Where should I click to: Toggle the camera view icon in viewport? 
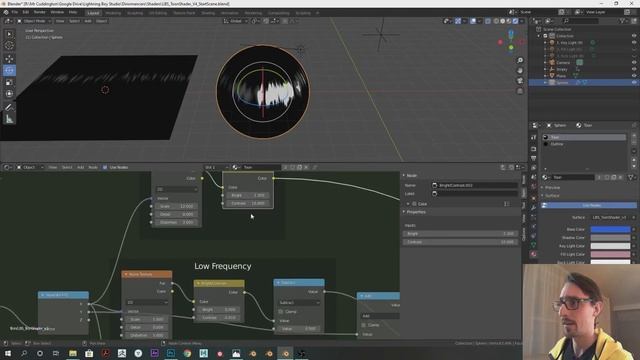[520, 81]
